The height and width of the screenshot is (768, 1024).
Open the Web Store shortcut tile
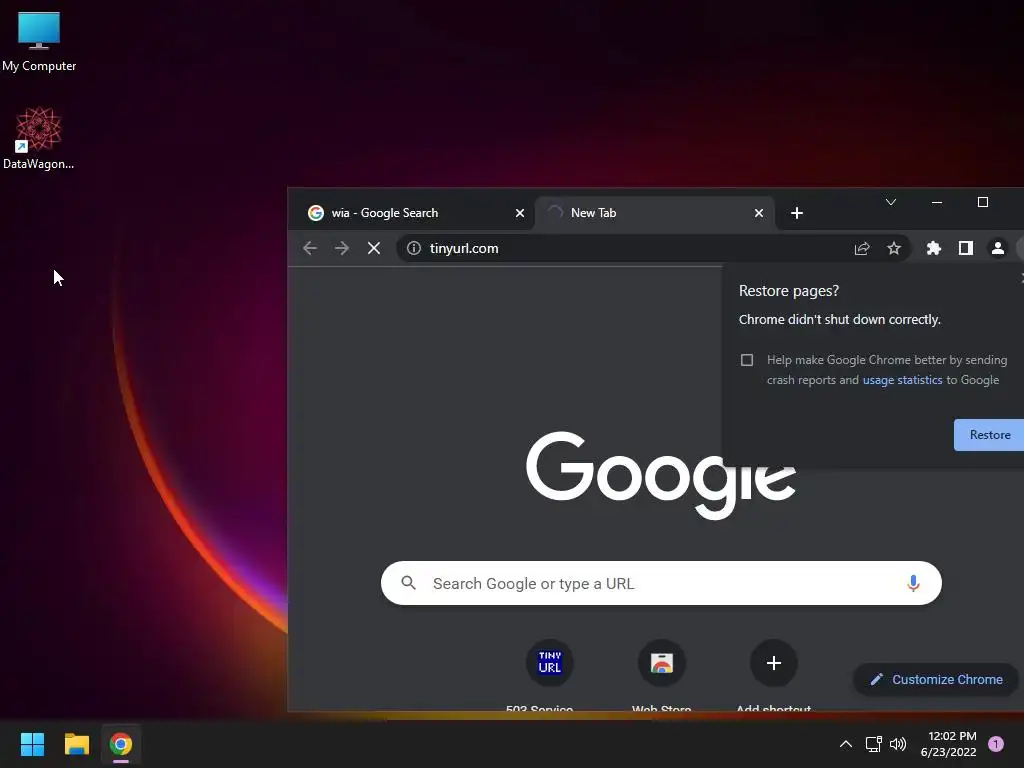[662, 663]
